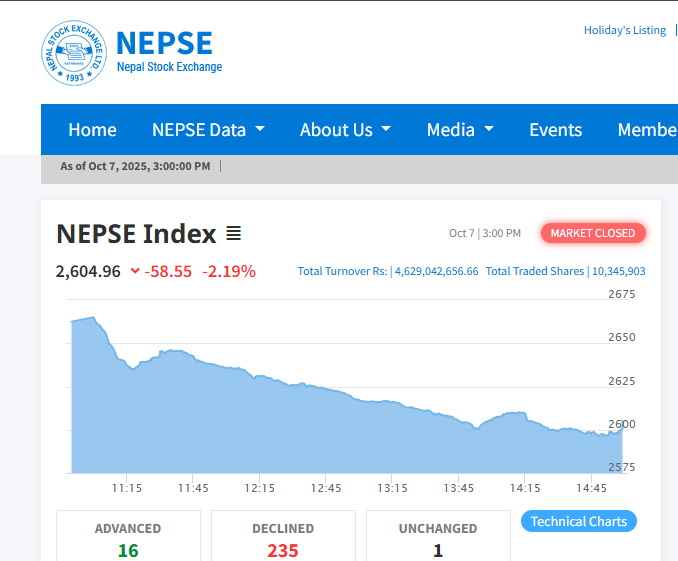The image size is (678, 561).
Task: Click the red down-arrow change indicator
Action: tap(136, 271)
